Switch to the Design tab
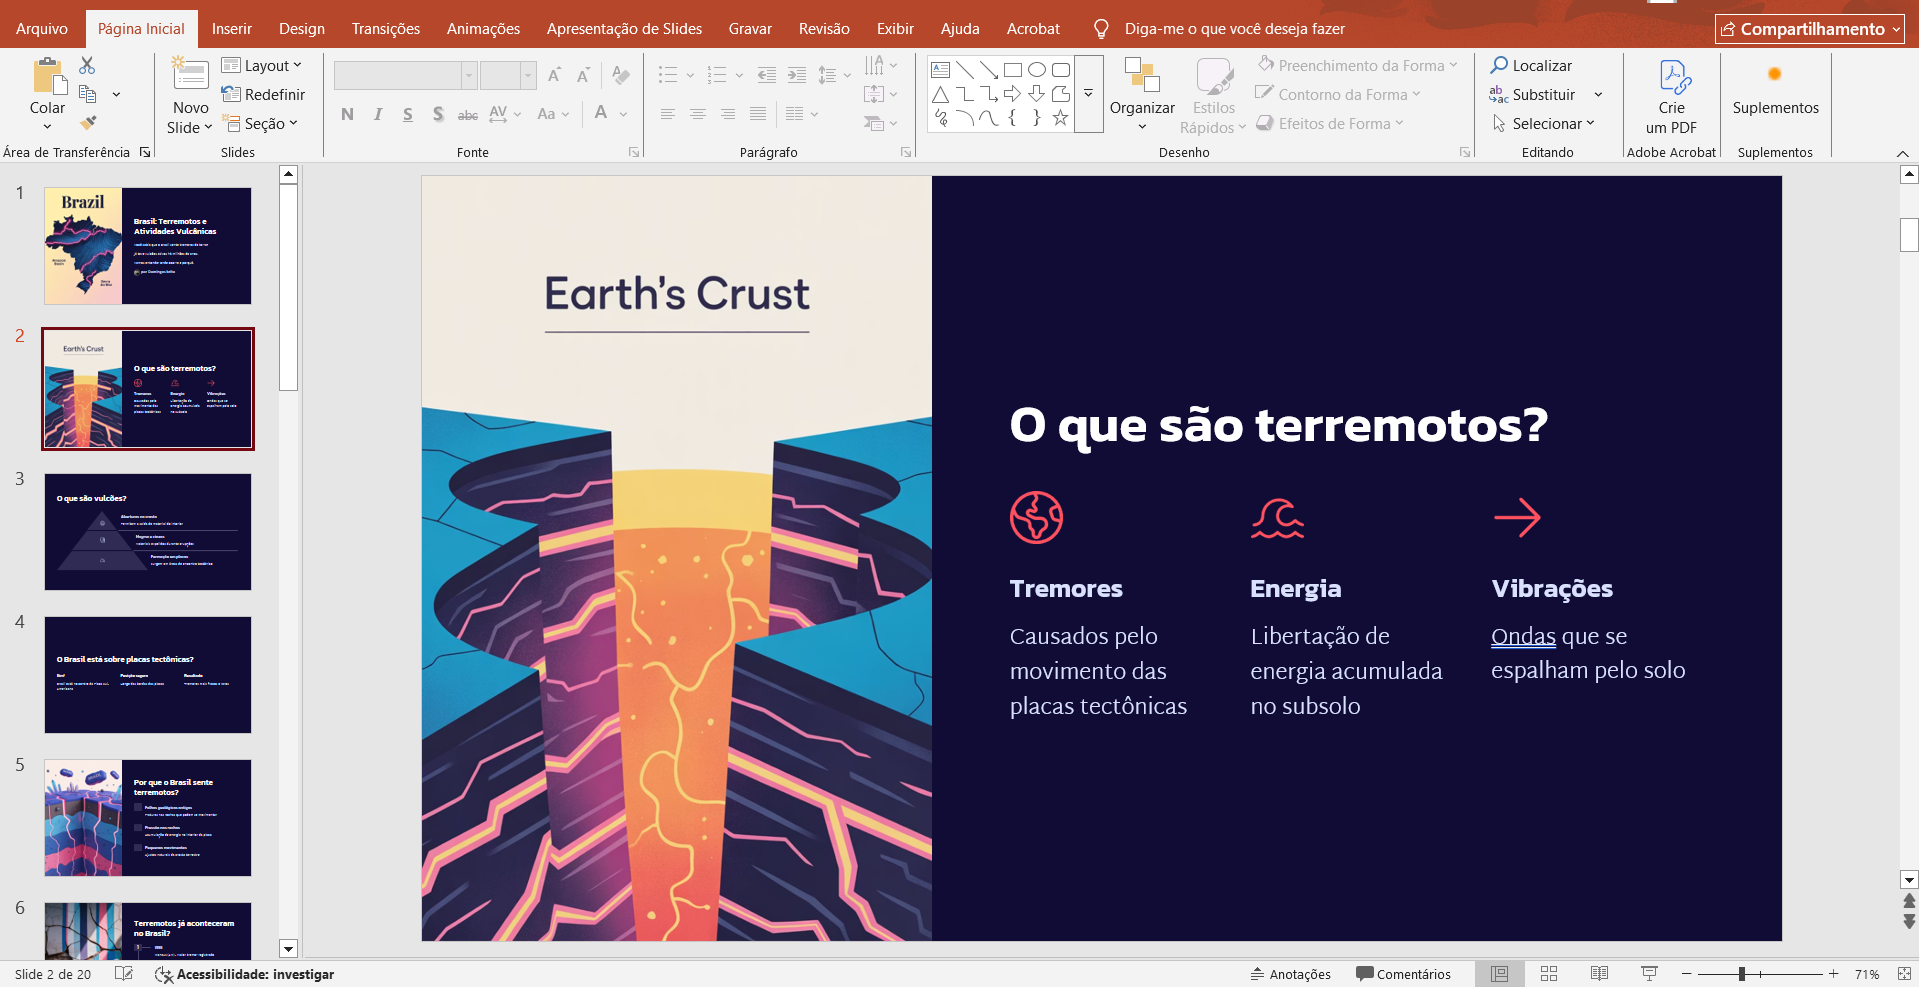This screenshot has width=1919, height=987. pos(302,29)
